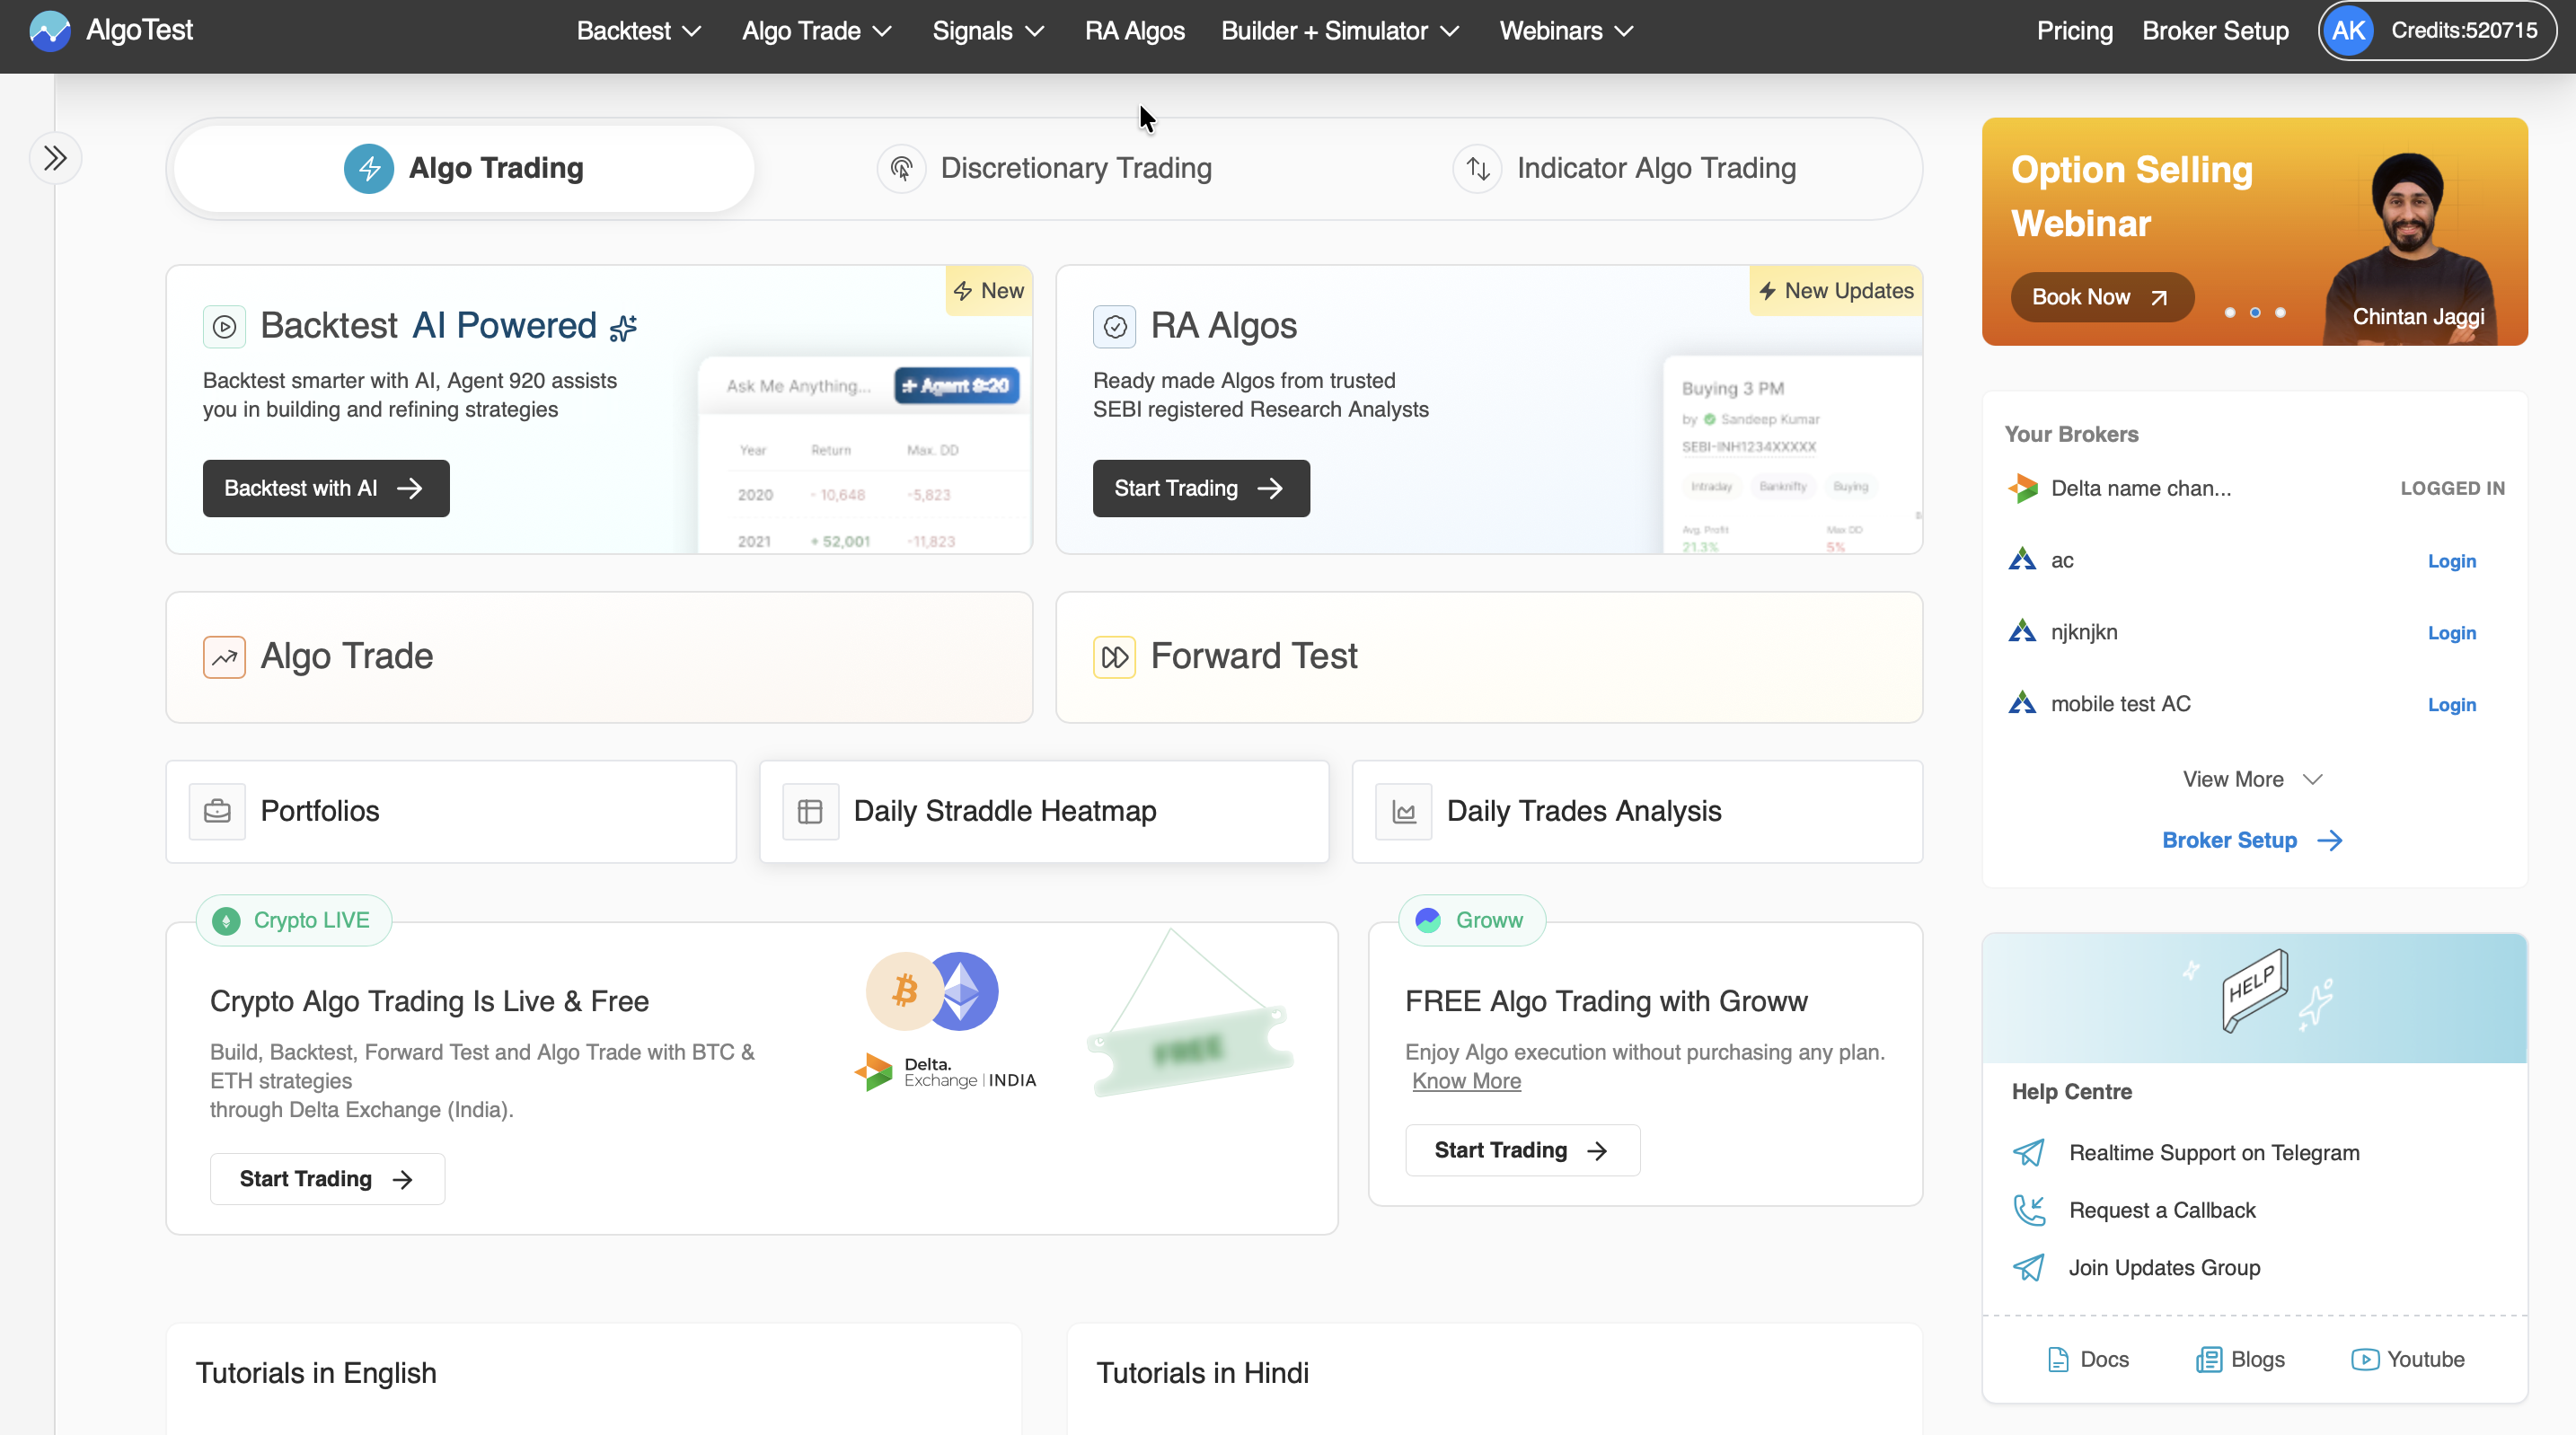Image resolution: width=2576 pixels, height=1435 pixels.
Task: Select first webinar carousel dot
Action: point(2230,313)
